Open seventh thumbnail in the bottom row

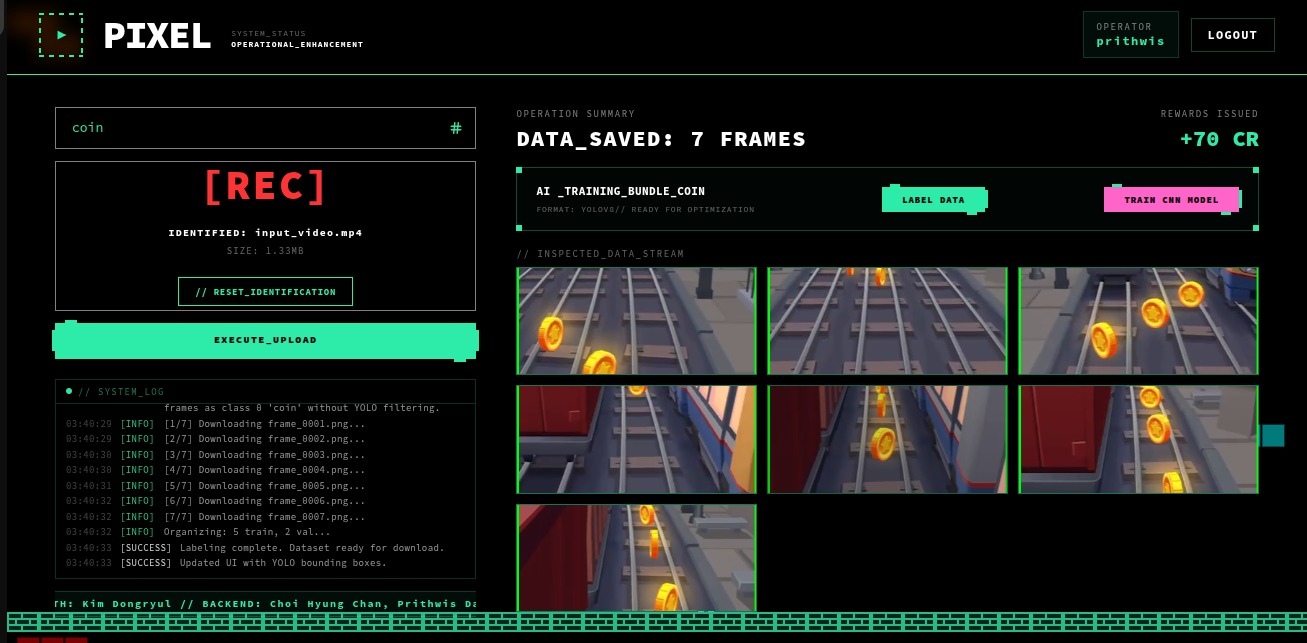637,557
